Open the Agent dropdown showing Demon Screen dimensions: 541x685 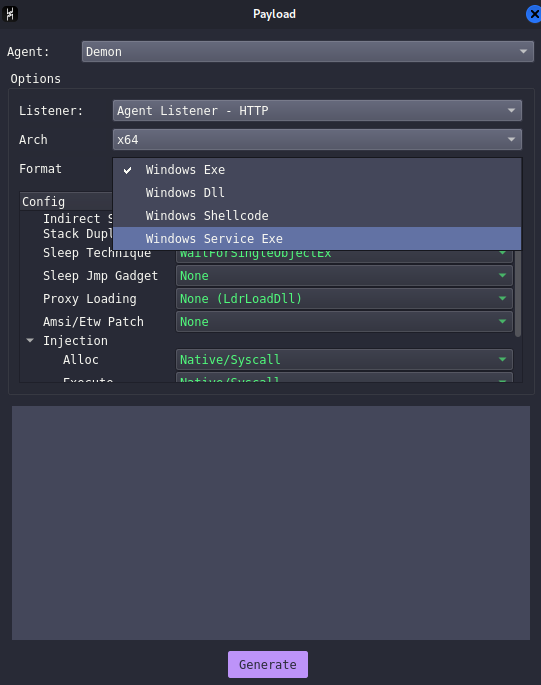point(308,52)
